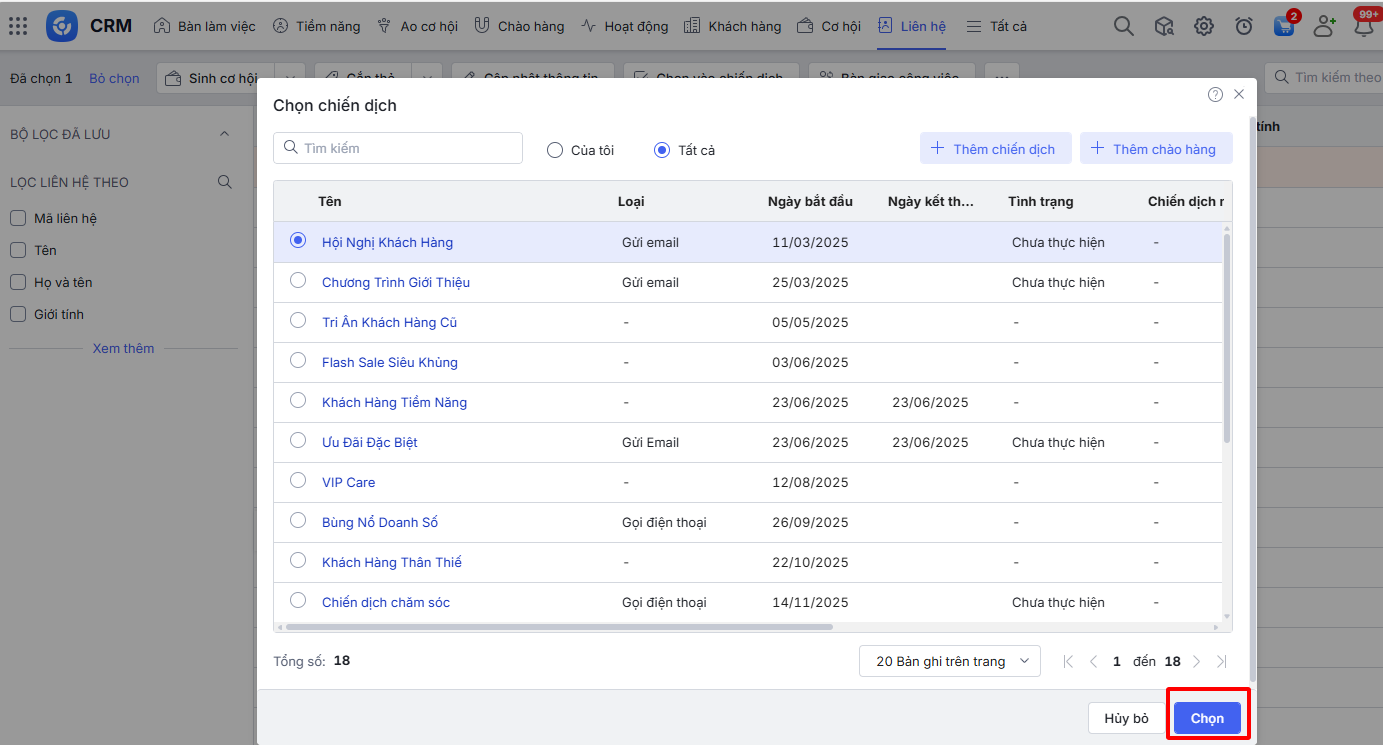
Task: Open the apps grid launcher icon
Action: 18,26
